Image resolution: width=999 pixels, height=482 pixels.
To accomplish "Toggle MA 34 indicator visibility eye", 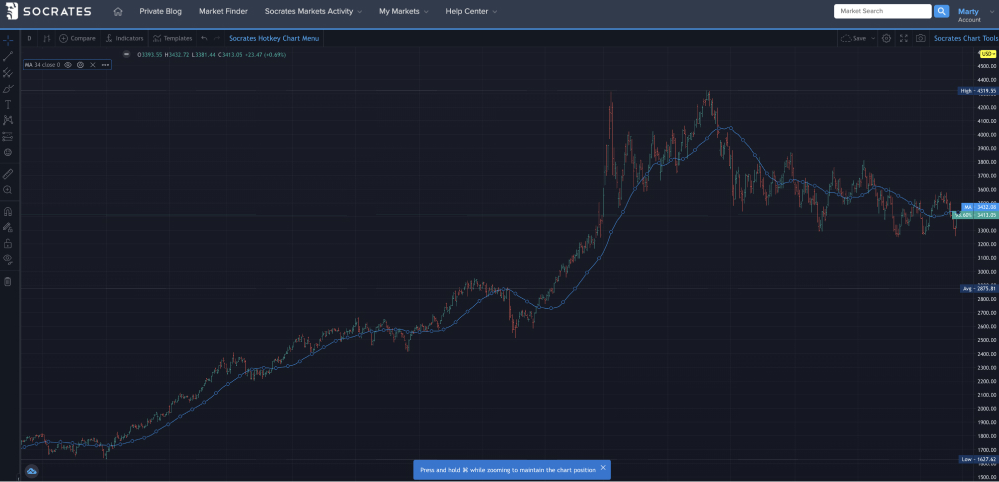I will 68,65.
